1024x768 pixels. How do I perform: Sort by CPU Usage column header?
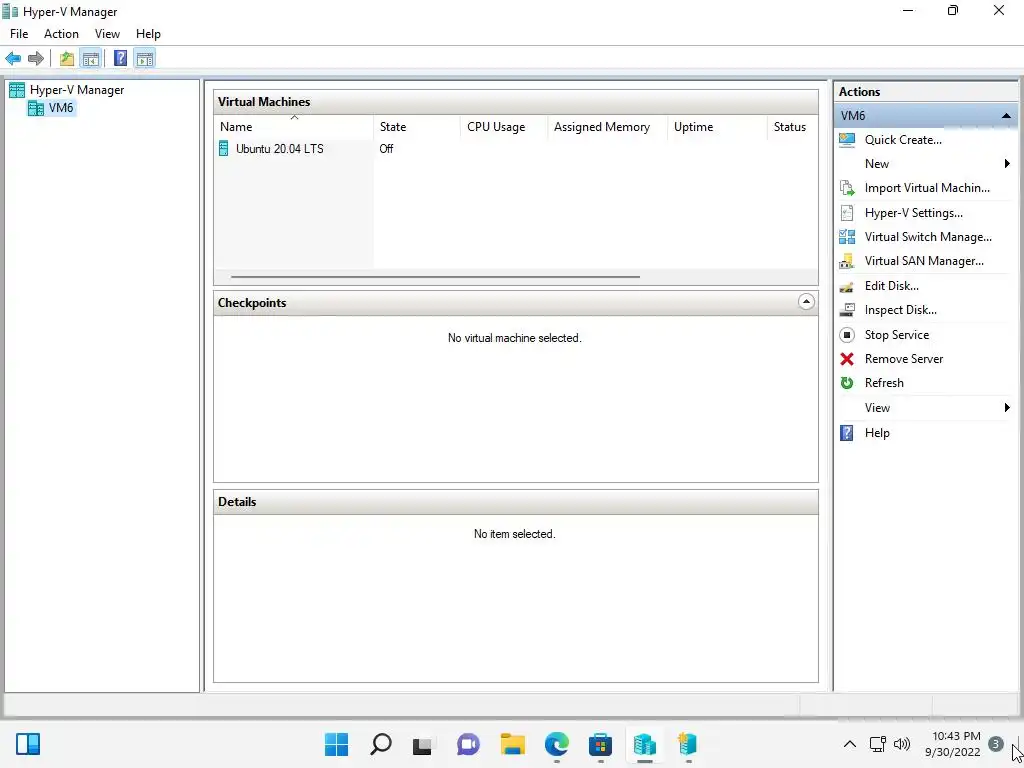[504, 127]
